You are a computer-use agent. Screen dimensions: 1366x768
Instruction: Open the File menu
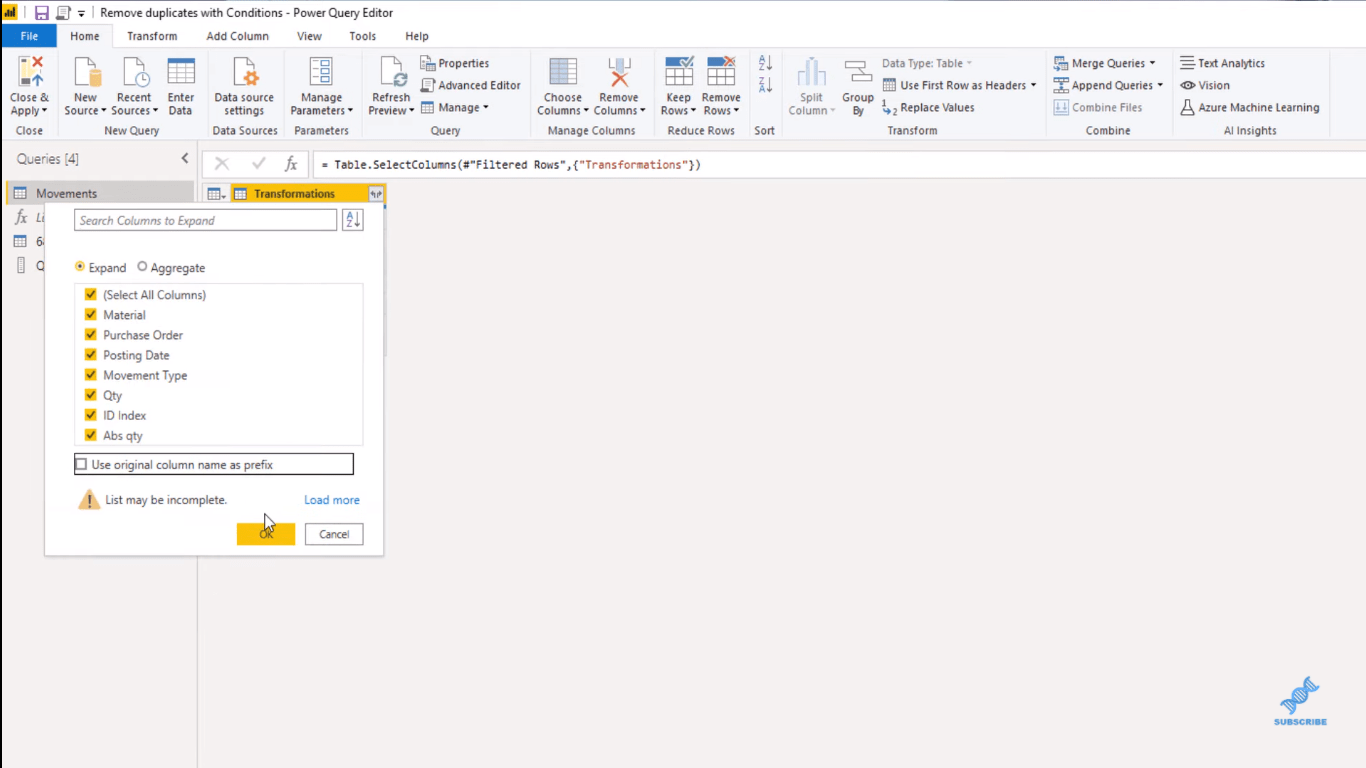click(x=29, y=36)
